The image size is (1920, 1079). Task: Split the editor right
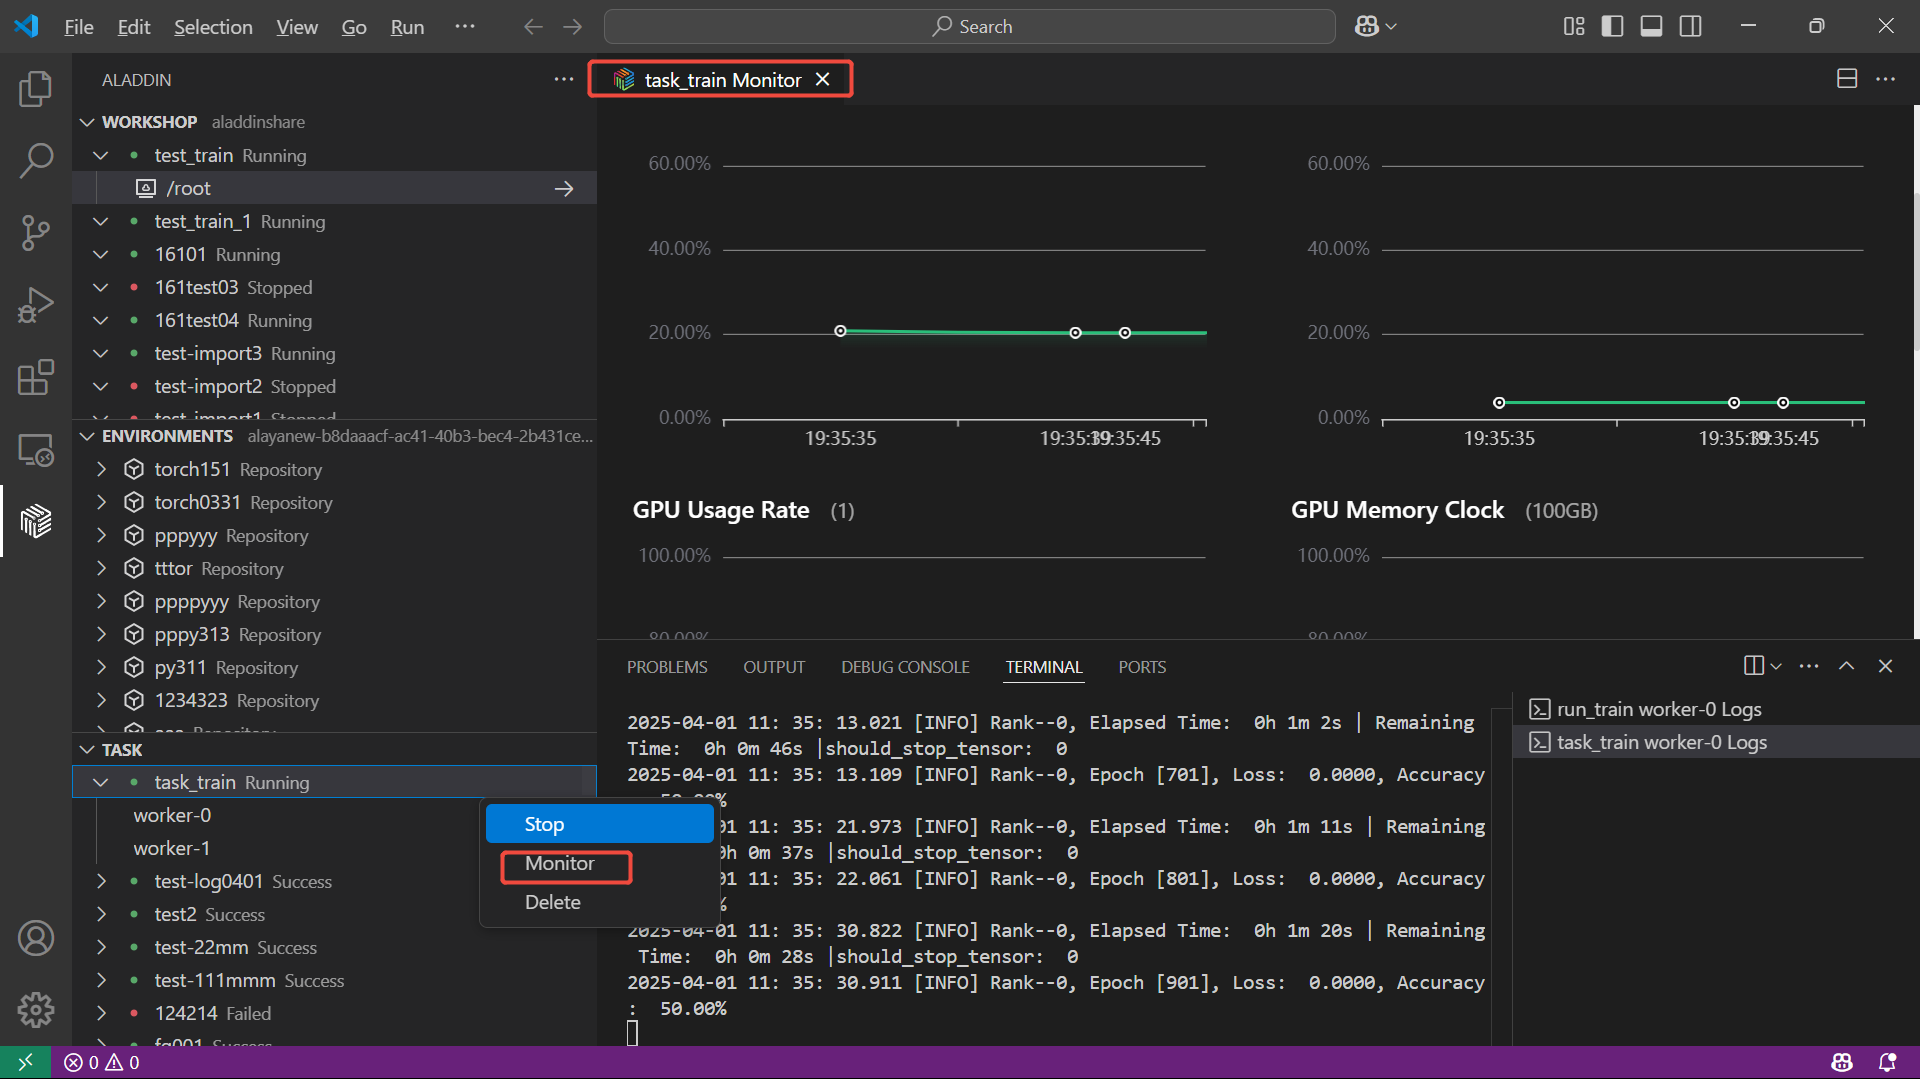(1847, 79)
